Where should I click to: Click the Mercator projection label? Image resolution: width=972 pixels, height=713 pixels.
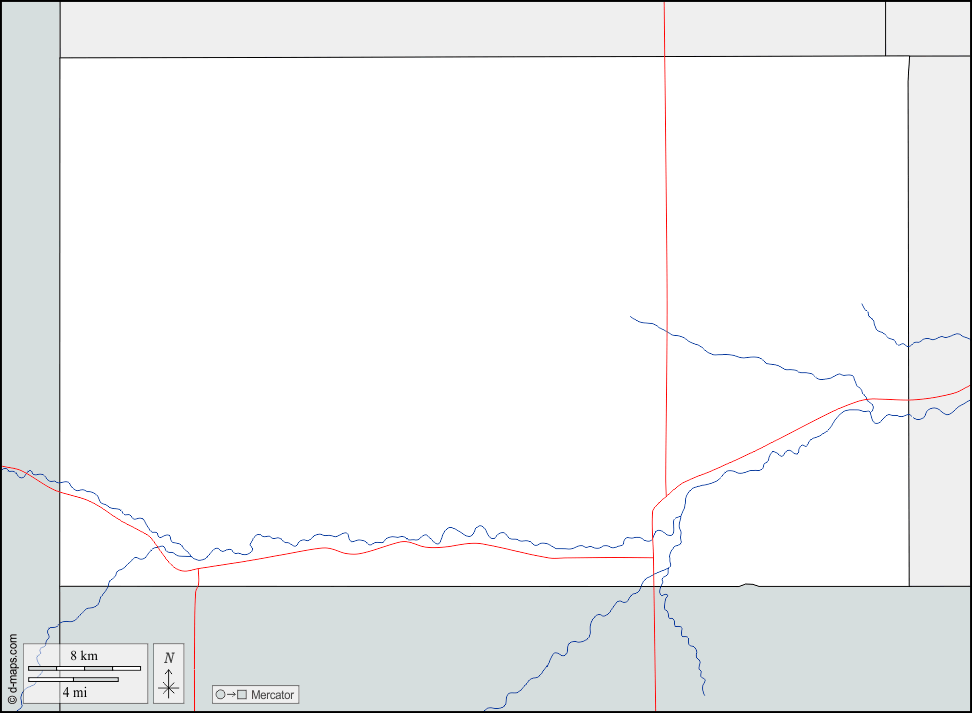click(273, 695)
